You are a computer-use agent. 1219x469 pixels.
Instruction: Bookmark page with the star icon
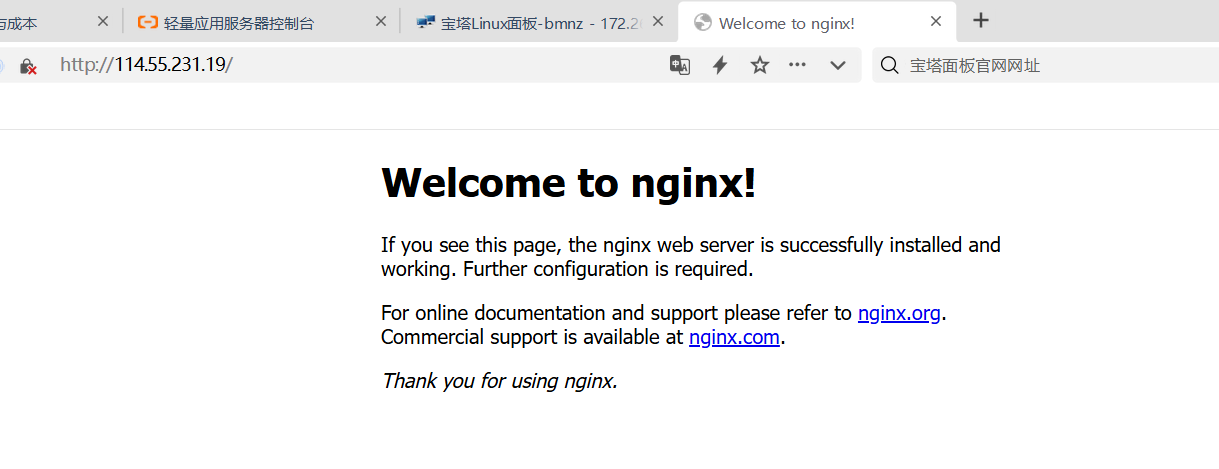(x=760, y=65)
